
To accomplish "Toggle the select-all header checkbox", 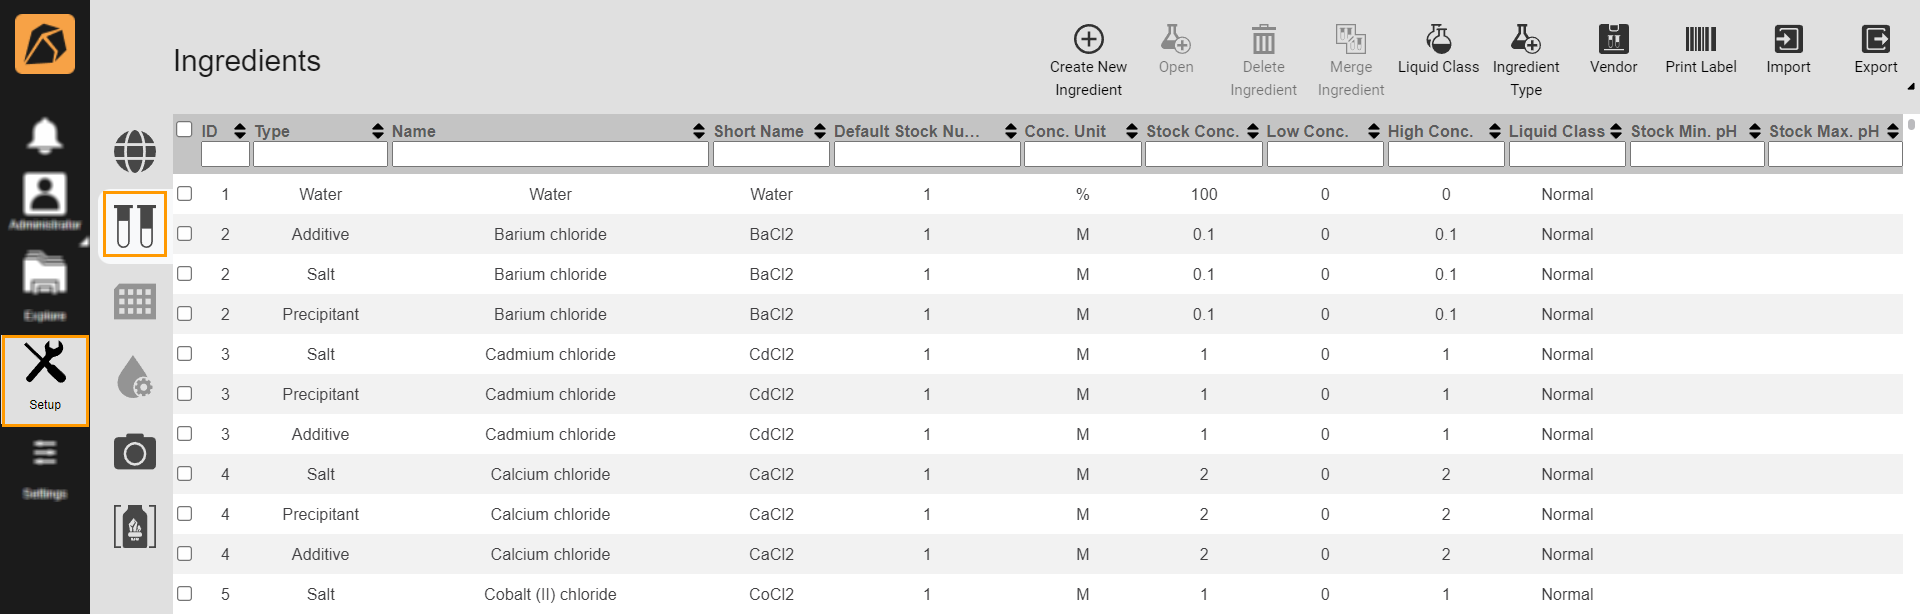I will click(x=184, y=129).
